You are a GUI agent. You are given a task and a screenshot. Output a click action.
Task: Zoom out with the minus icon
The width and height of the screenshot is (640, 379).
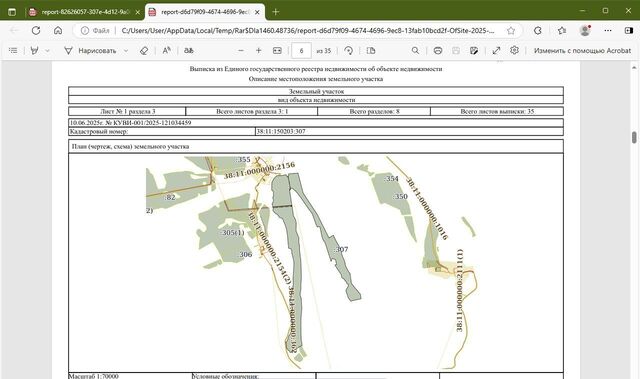click(241, 51)
